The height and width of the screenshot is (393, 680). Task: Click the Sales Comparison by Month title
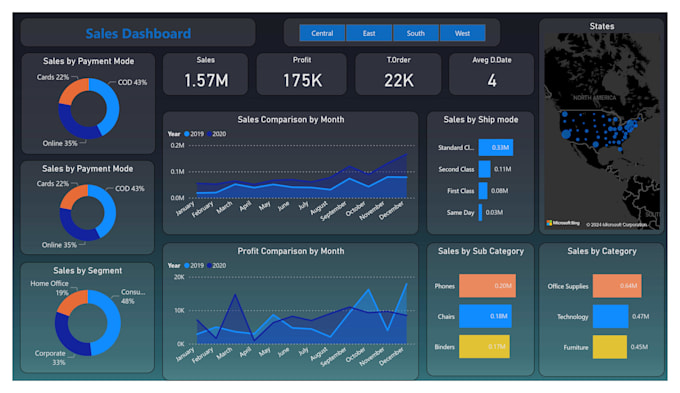pyautogui.click(x=291, y=119)
